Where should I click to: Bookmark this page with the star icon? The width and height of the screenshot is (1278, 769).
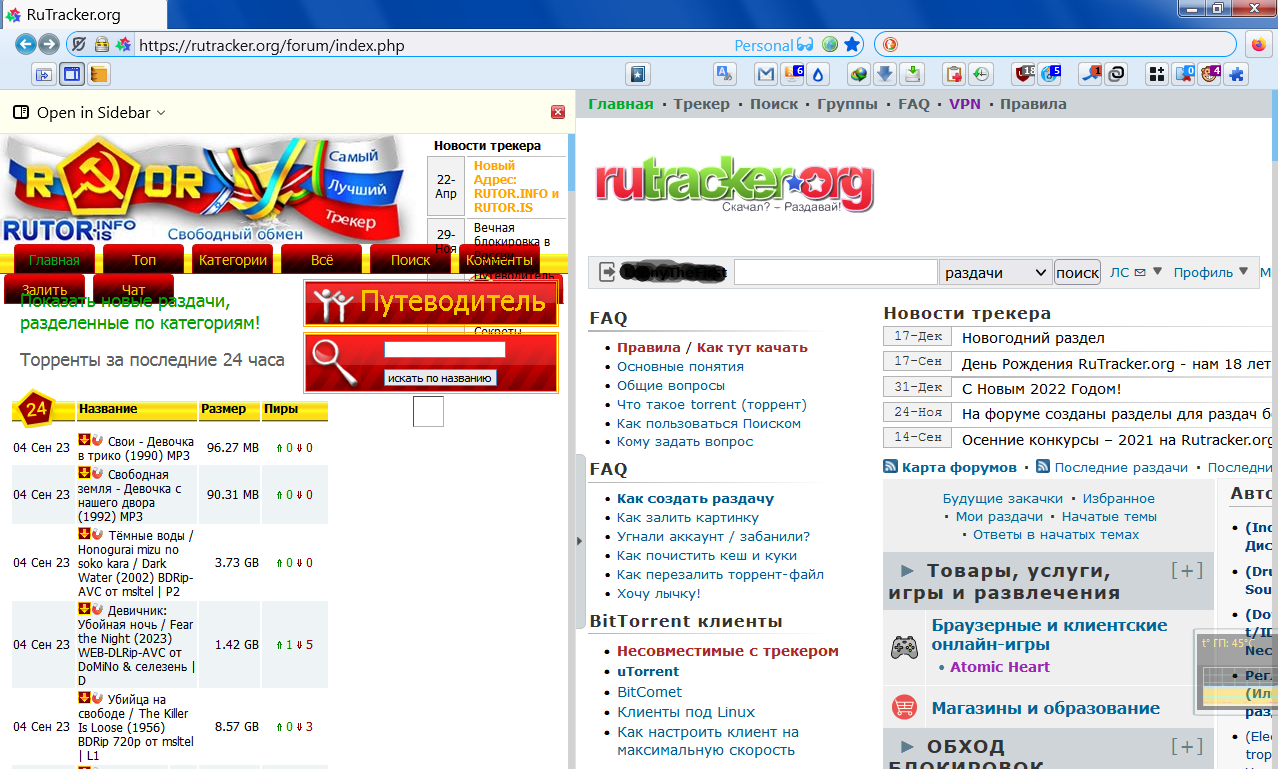click(x=852, y=45)
